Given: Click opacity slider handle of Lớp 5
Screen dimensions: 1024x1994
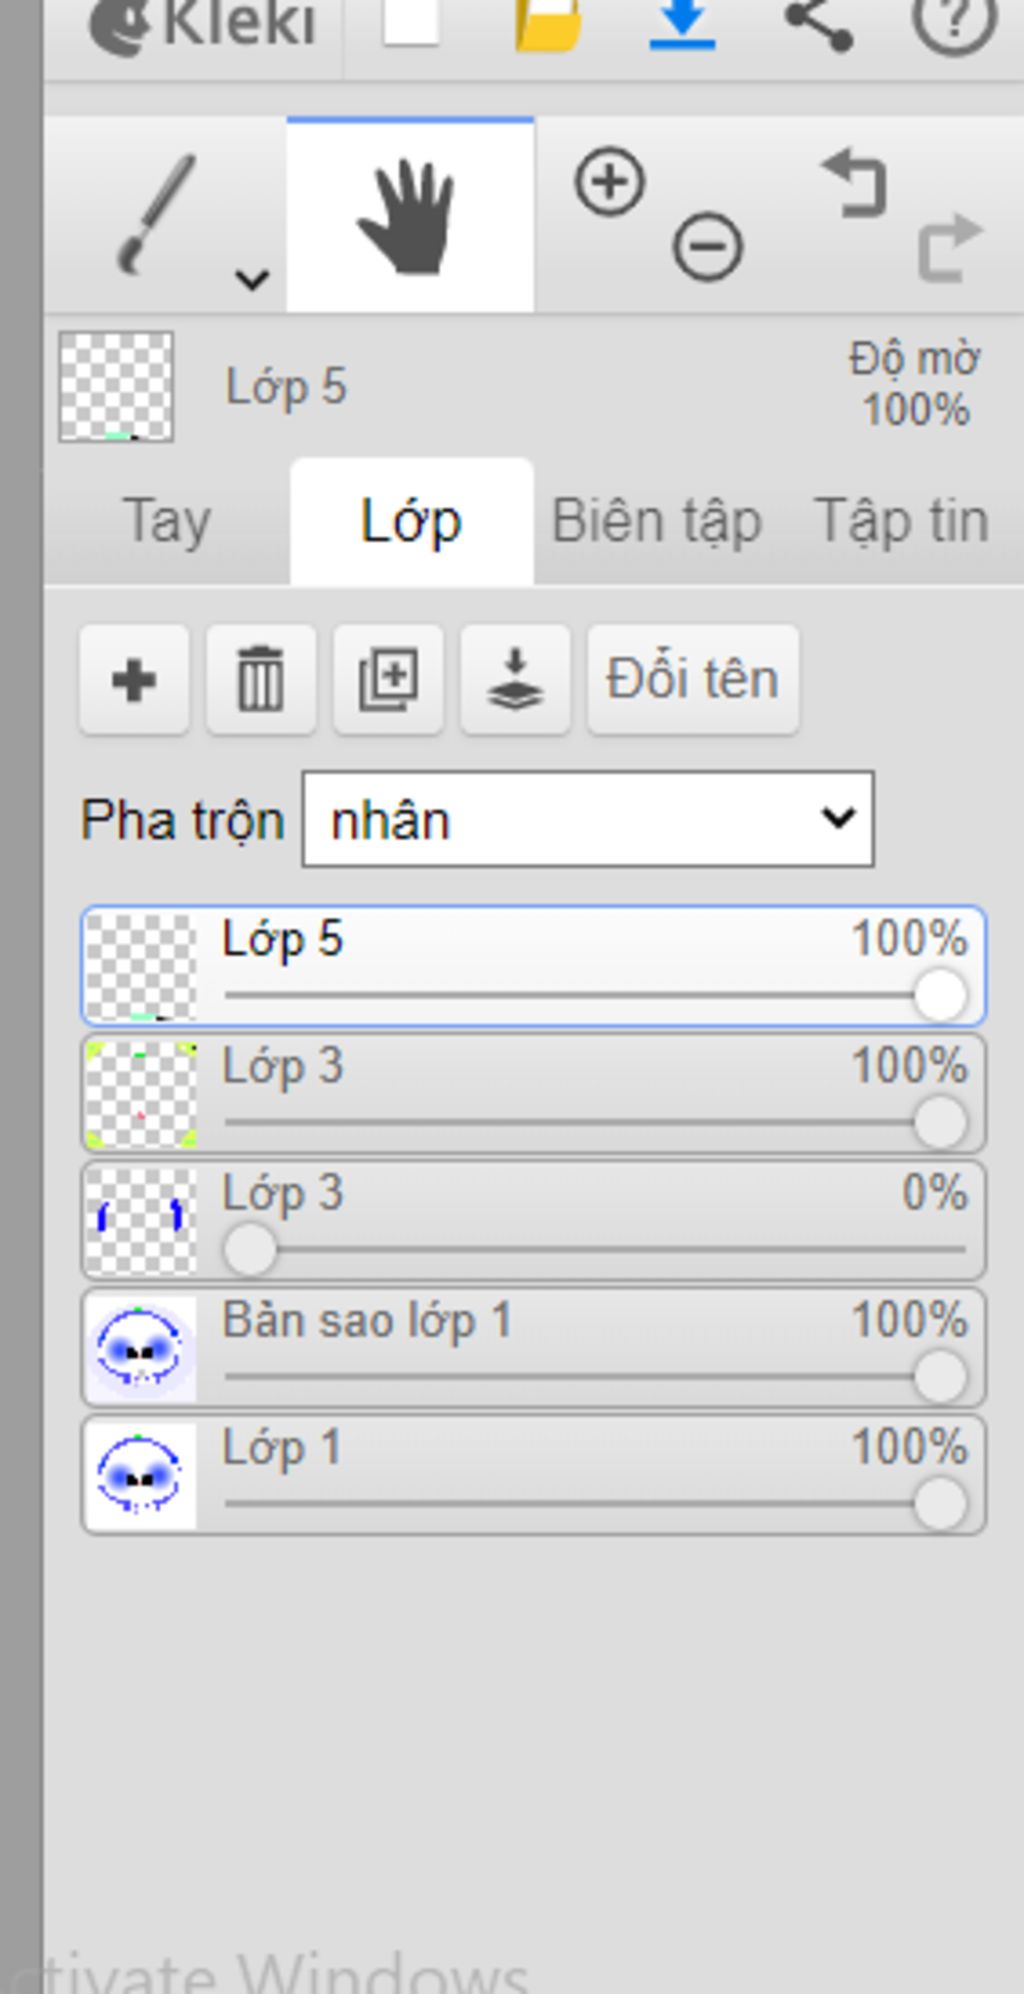Looking at the screenshot, I should tap(940, 996).
